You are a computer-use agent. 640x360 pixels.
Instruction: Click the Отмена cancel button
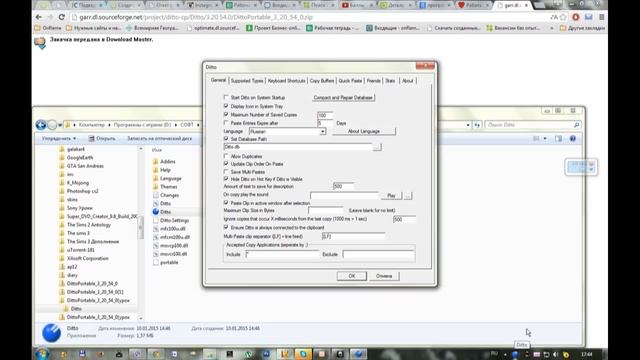384,276
